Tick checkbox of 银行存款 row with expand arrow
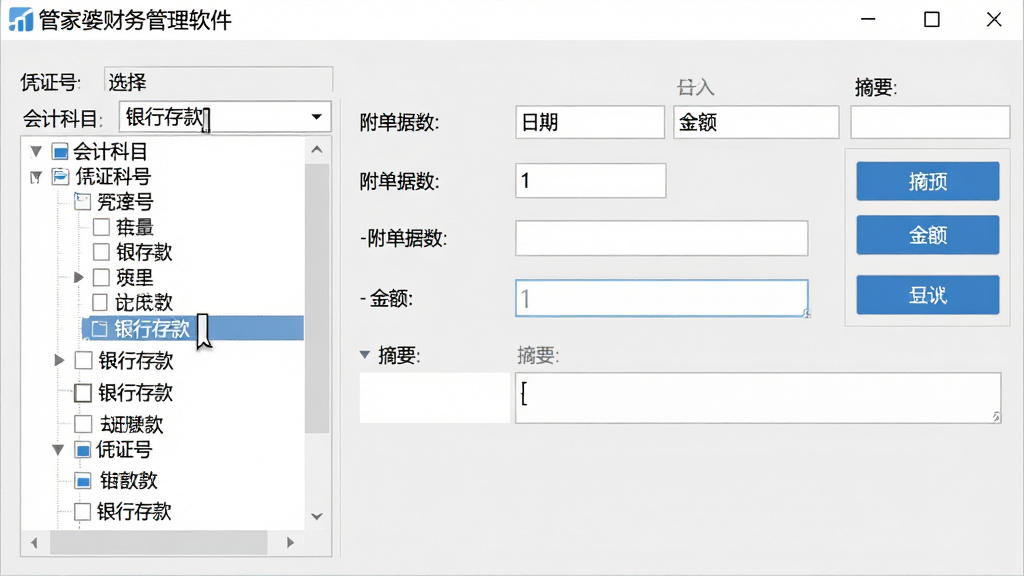The image size is (1024, 576). point(84,360)
